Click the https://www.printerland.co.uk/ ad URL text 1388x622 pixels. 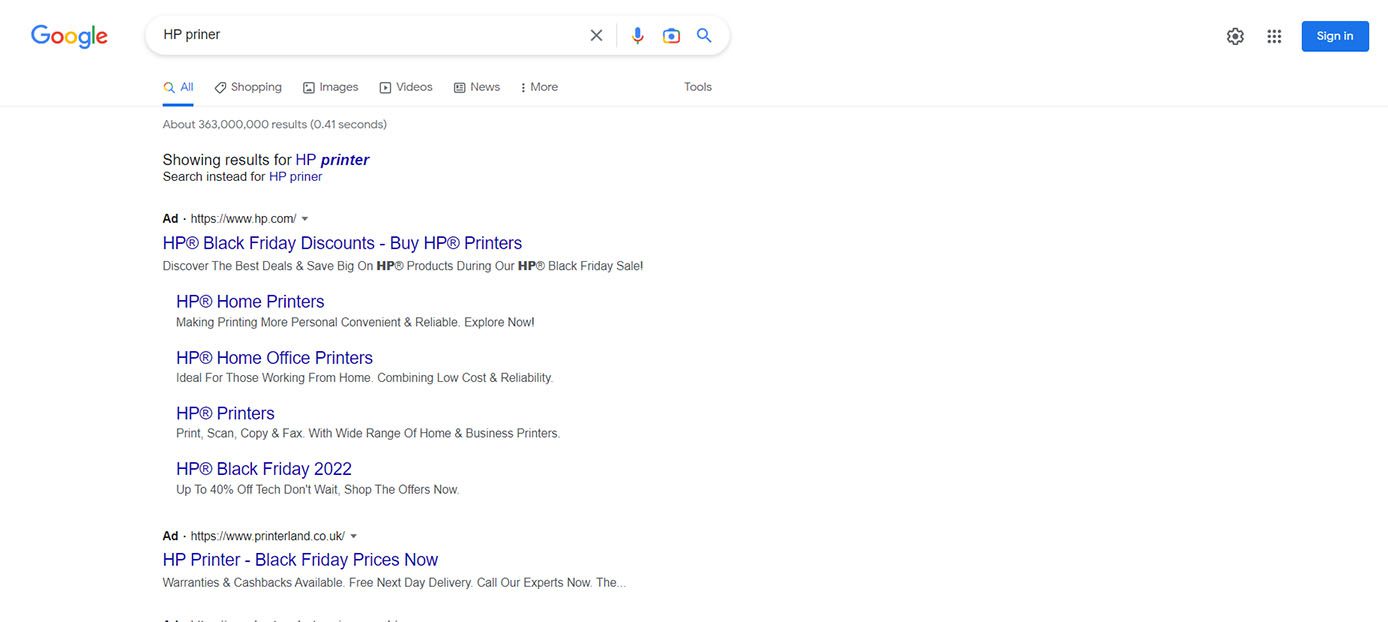[x=267, y=536]
